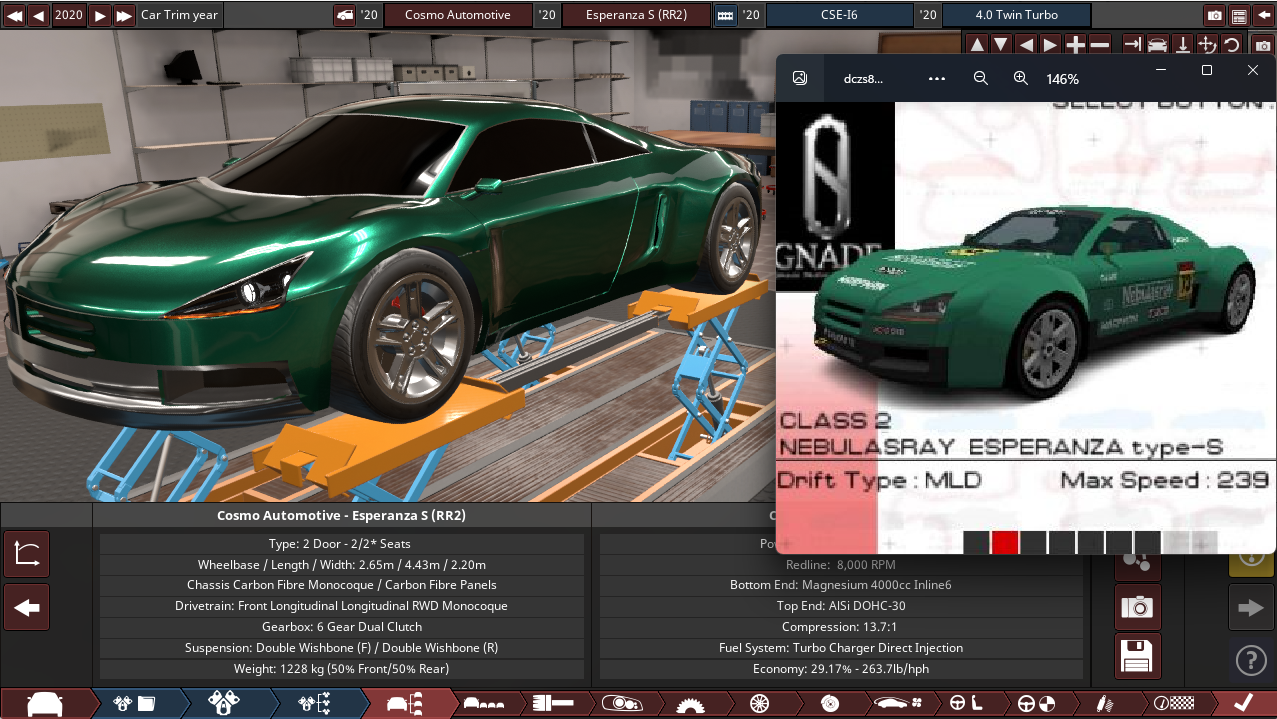The width and height of the screenshot is (1277, 719).
Task: Tilt camera up with up-triangle button
Action: 977,45
